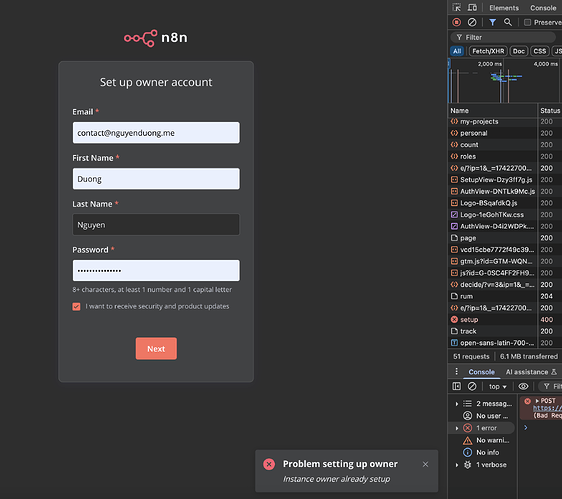The image size is (562, 499).
Task: Click the Last Name input field
Action: [156, 225]
